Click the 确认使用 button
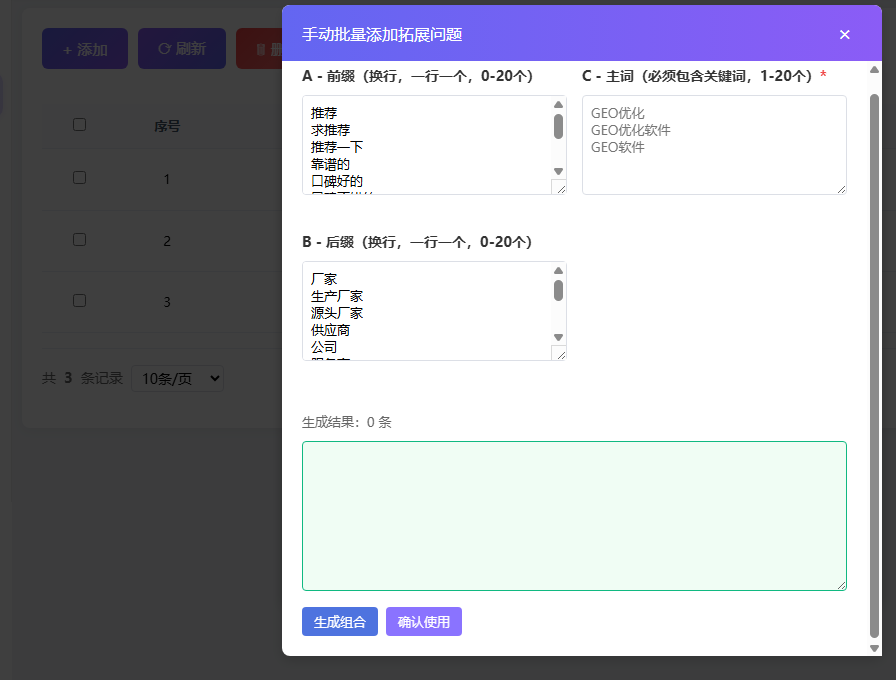 (423, 622)
